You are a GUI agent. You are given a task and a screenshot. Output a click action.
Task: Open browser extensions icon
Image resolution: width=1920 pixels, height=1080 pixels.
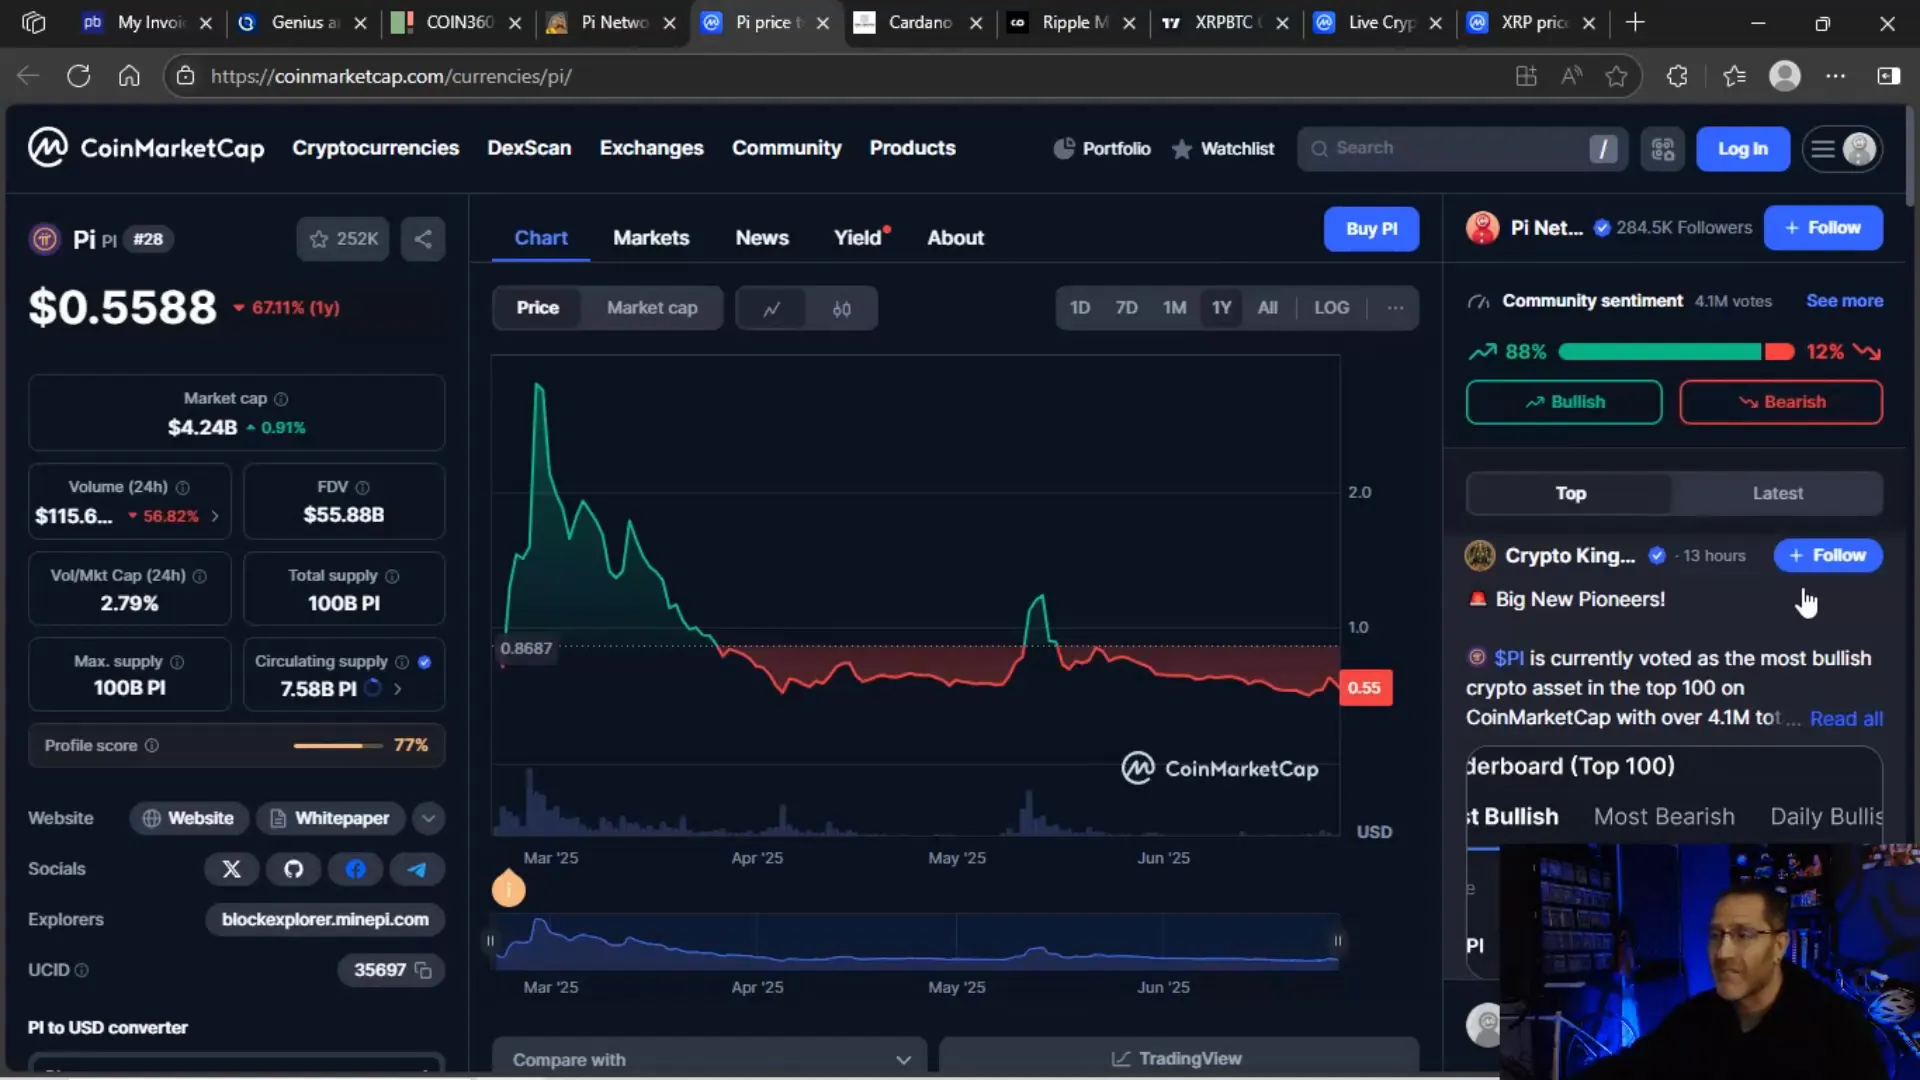(1677, 76)
